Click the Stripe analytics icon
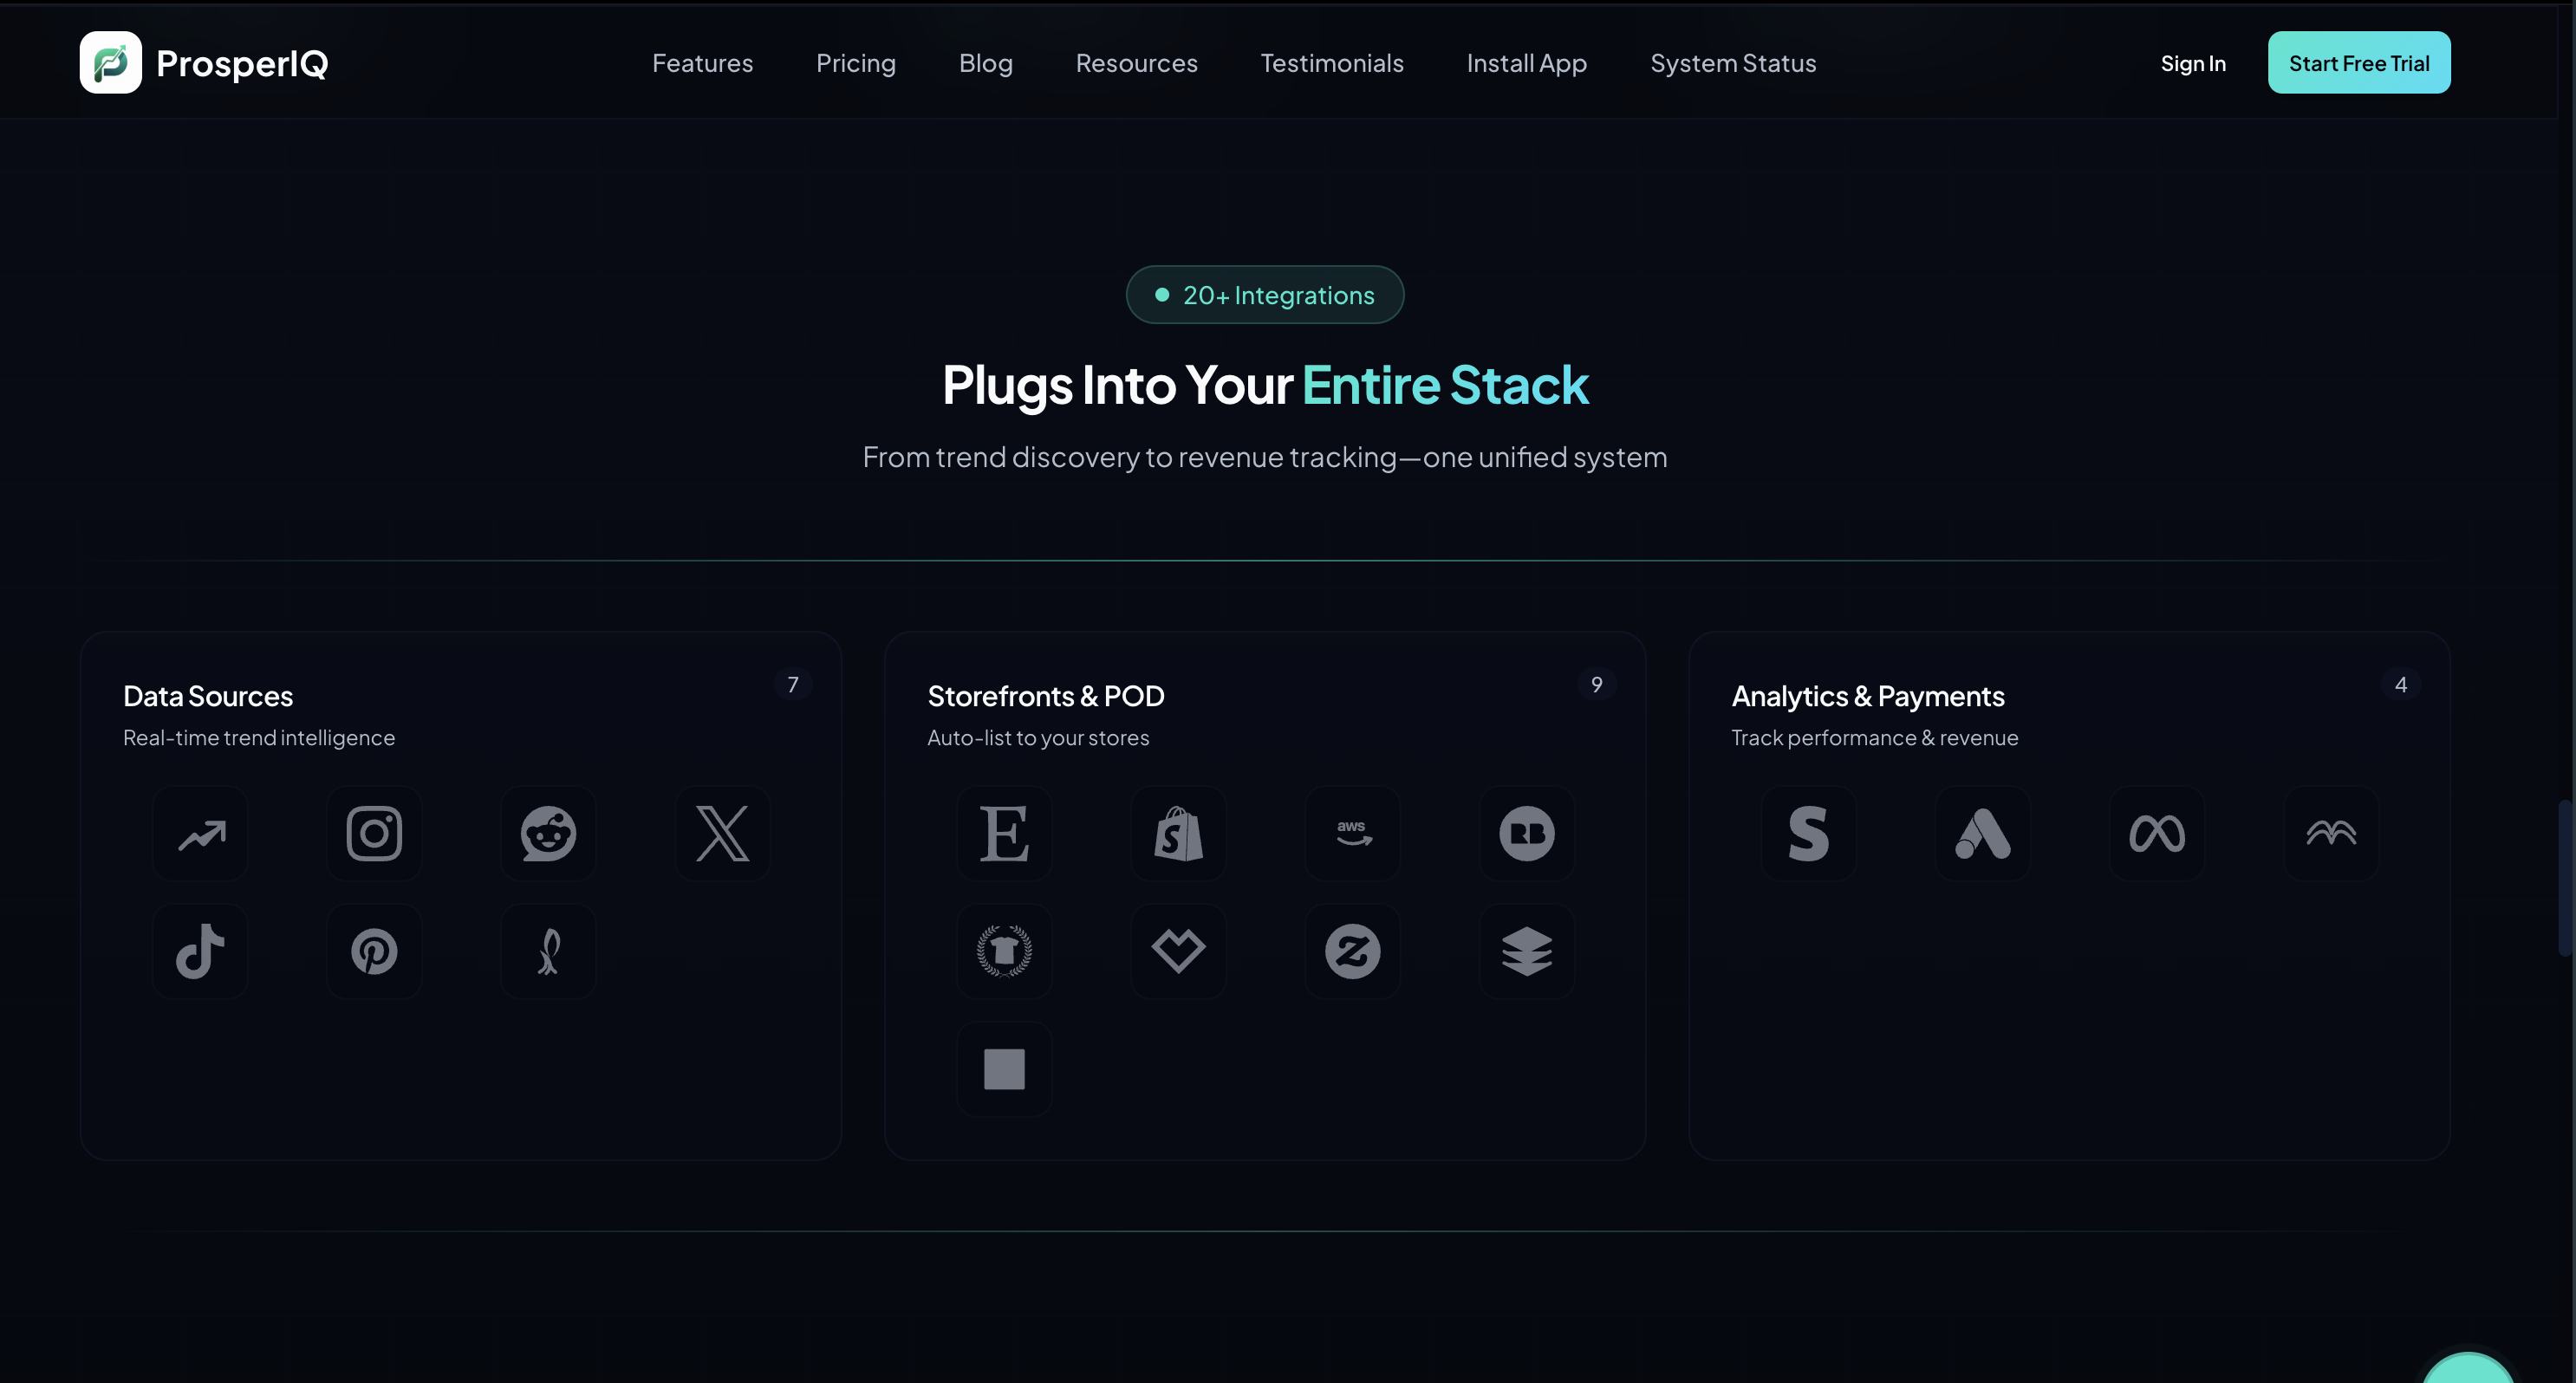Screen dimensions: 2576x1383 coord(1808,833)
